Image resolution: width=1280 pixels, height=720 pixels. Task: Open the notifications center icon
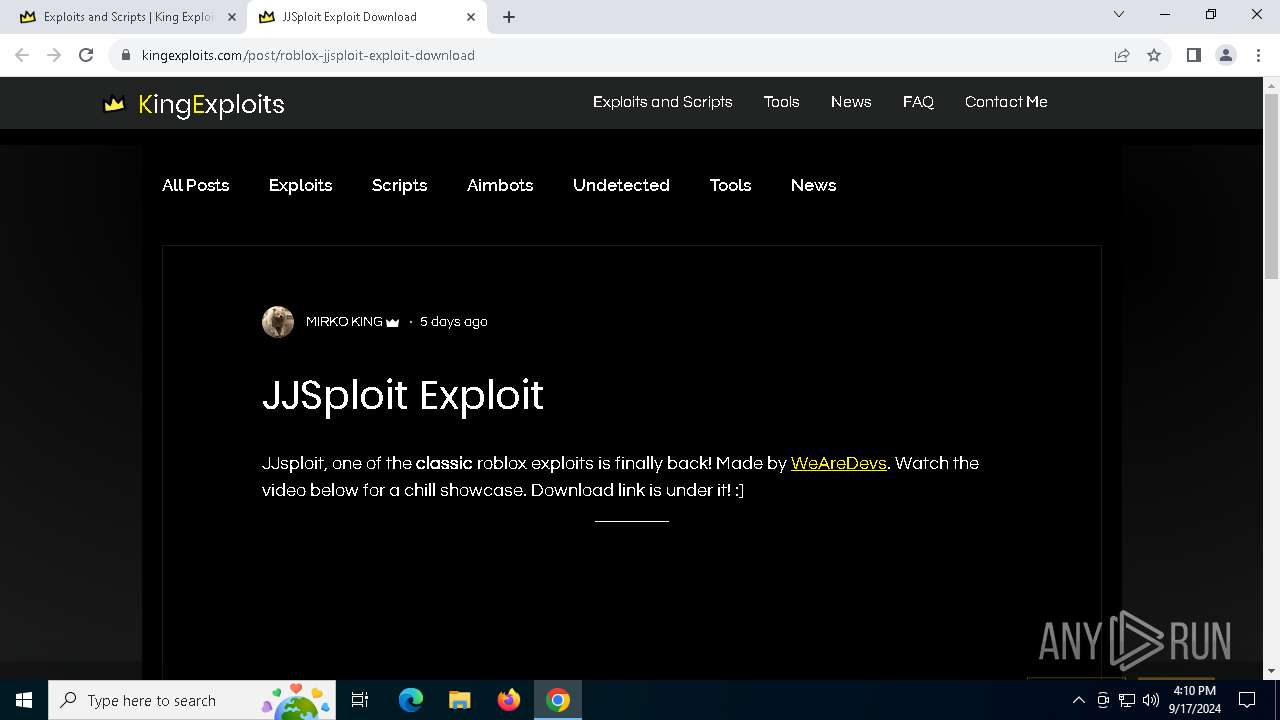point(1247,700)
